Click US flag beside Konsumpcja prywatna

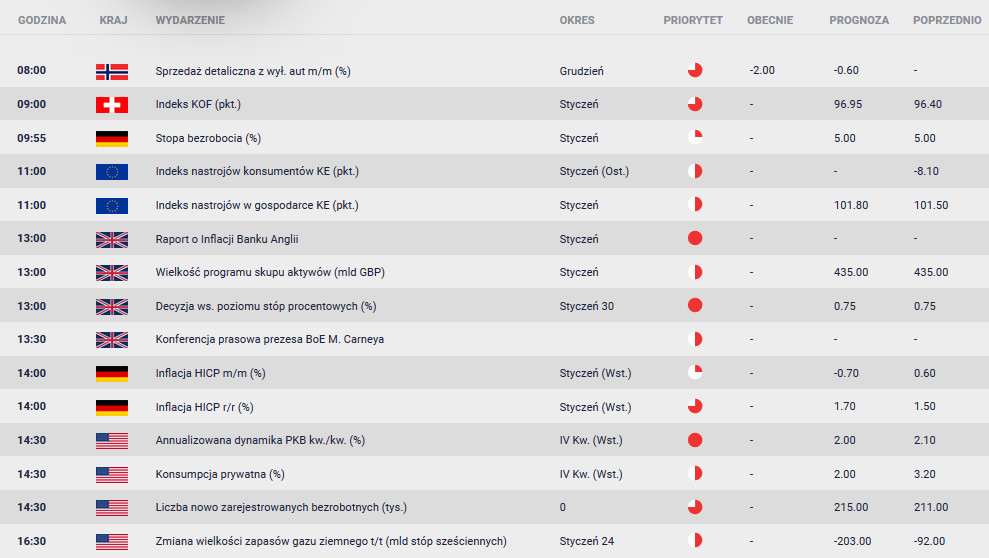(112, 474)
